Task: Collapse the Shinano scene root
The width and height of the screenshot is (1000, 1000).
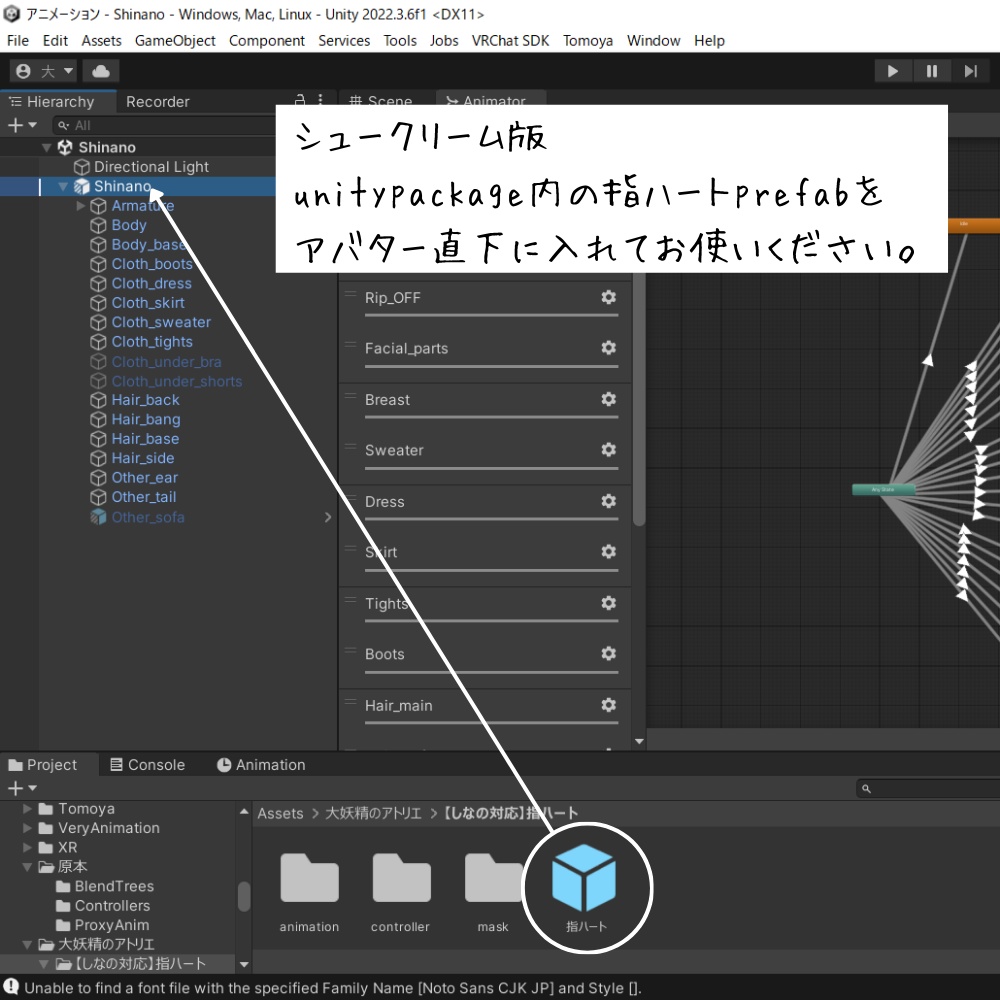Action: tap(47, 147)
